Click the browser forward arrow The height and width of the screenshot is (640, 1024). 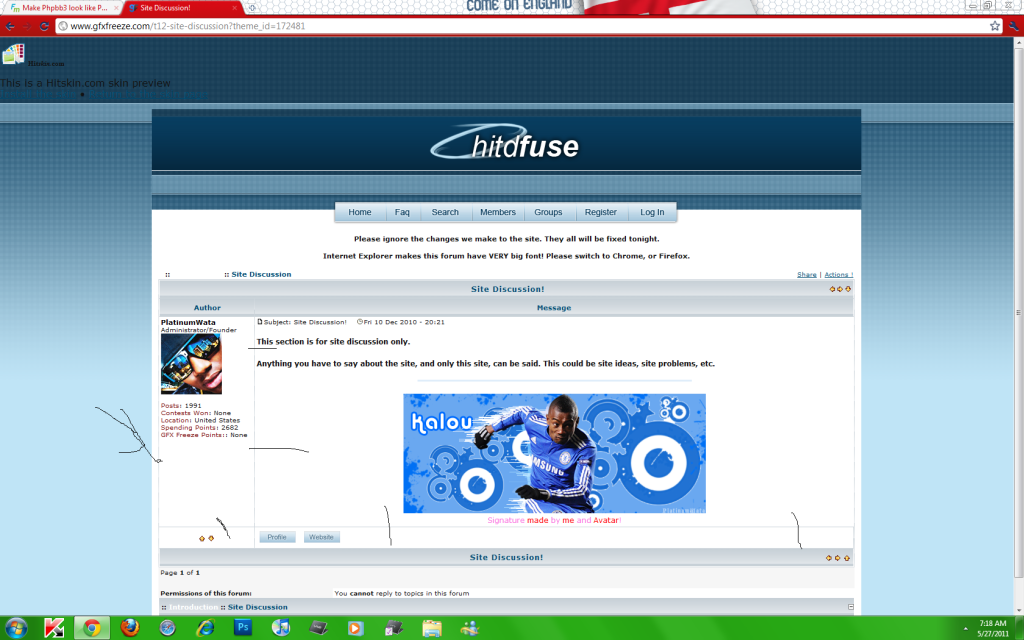pyautogui.click(x=27, y=26)
